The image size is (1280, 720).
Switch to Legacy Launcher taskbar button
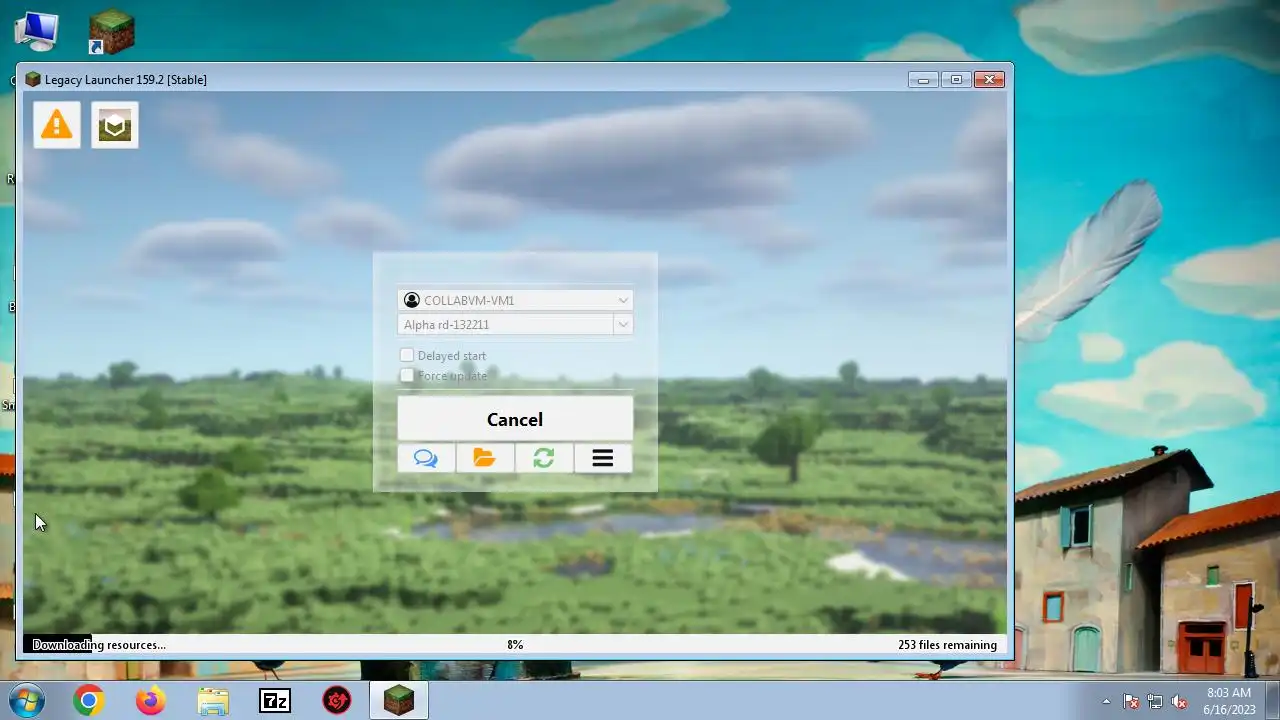[399, 701]
